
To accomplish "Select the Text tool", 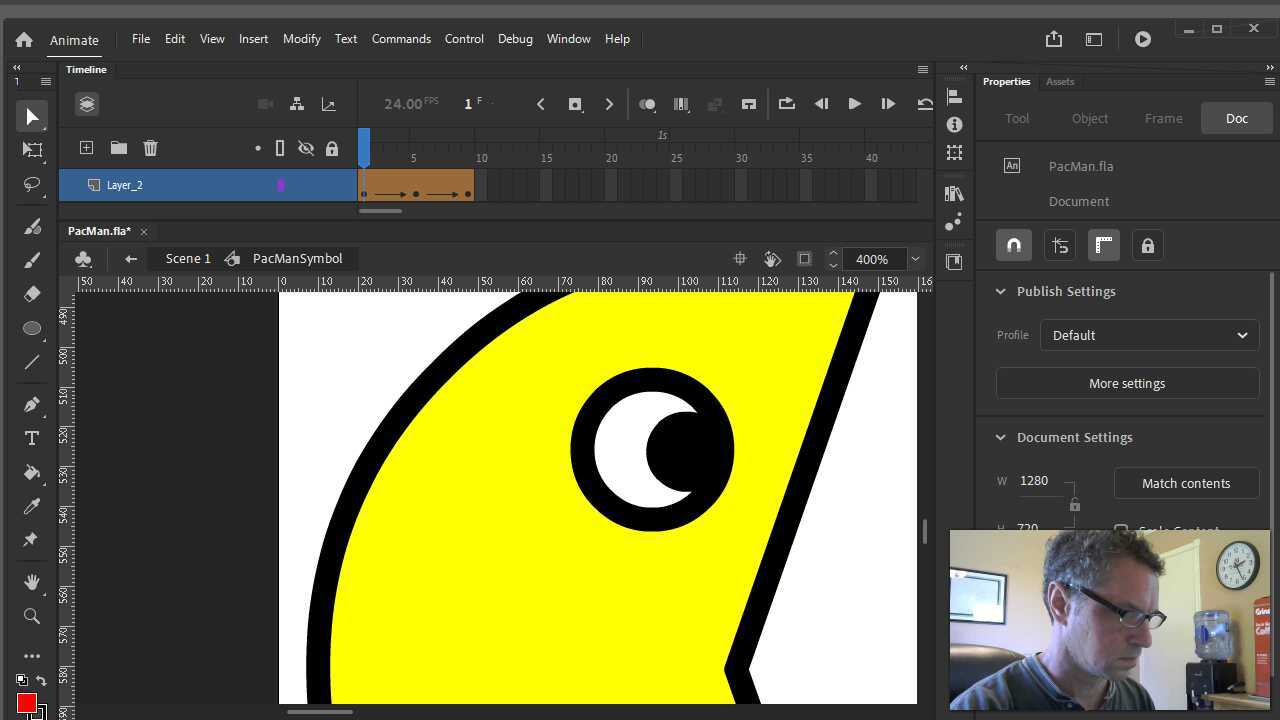I will click(x=31, y=437).
